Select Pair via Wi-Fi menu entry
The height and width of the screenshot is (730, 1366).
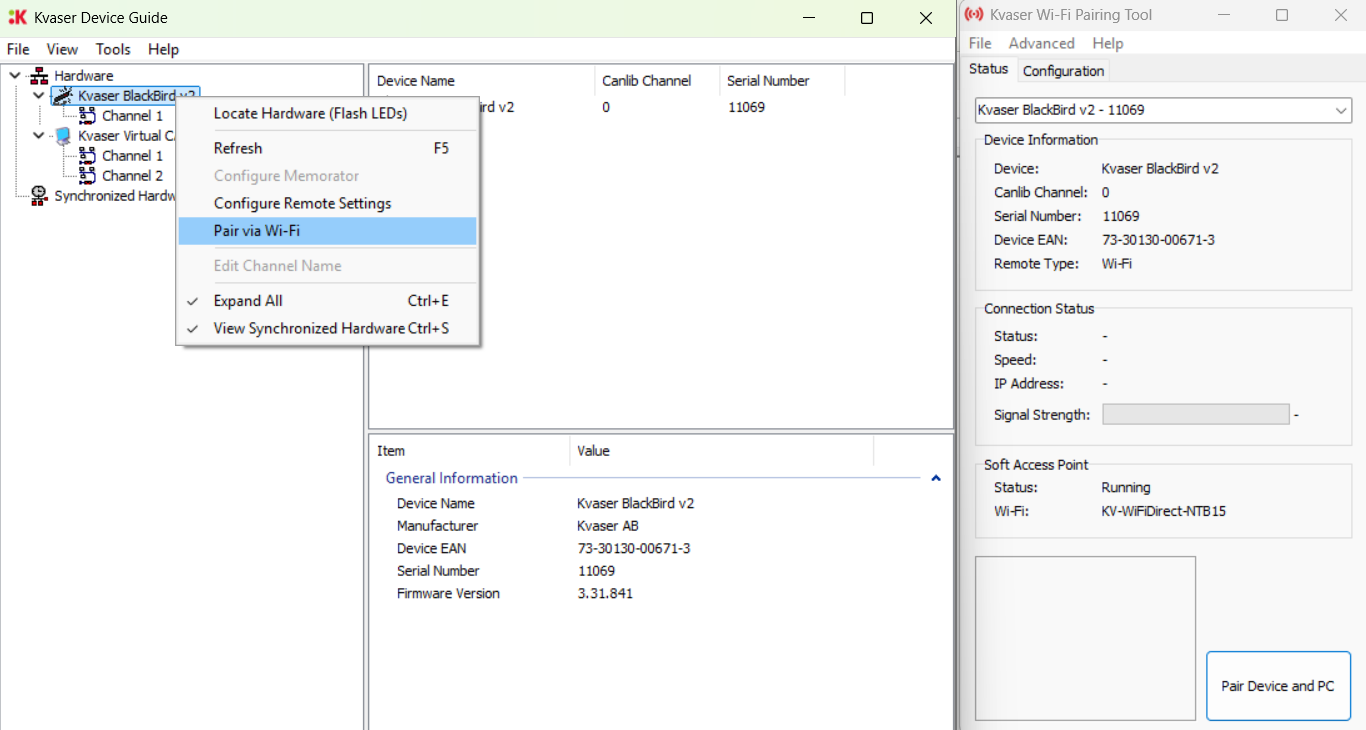pos(328,231)
